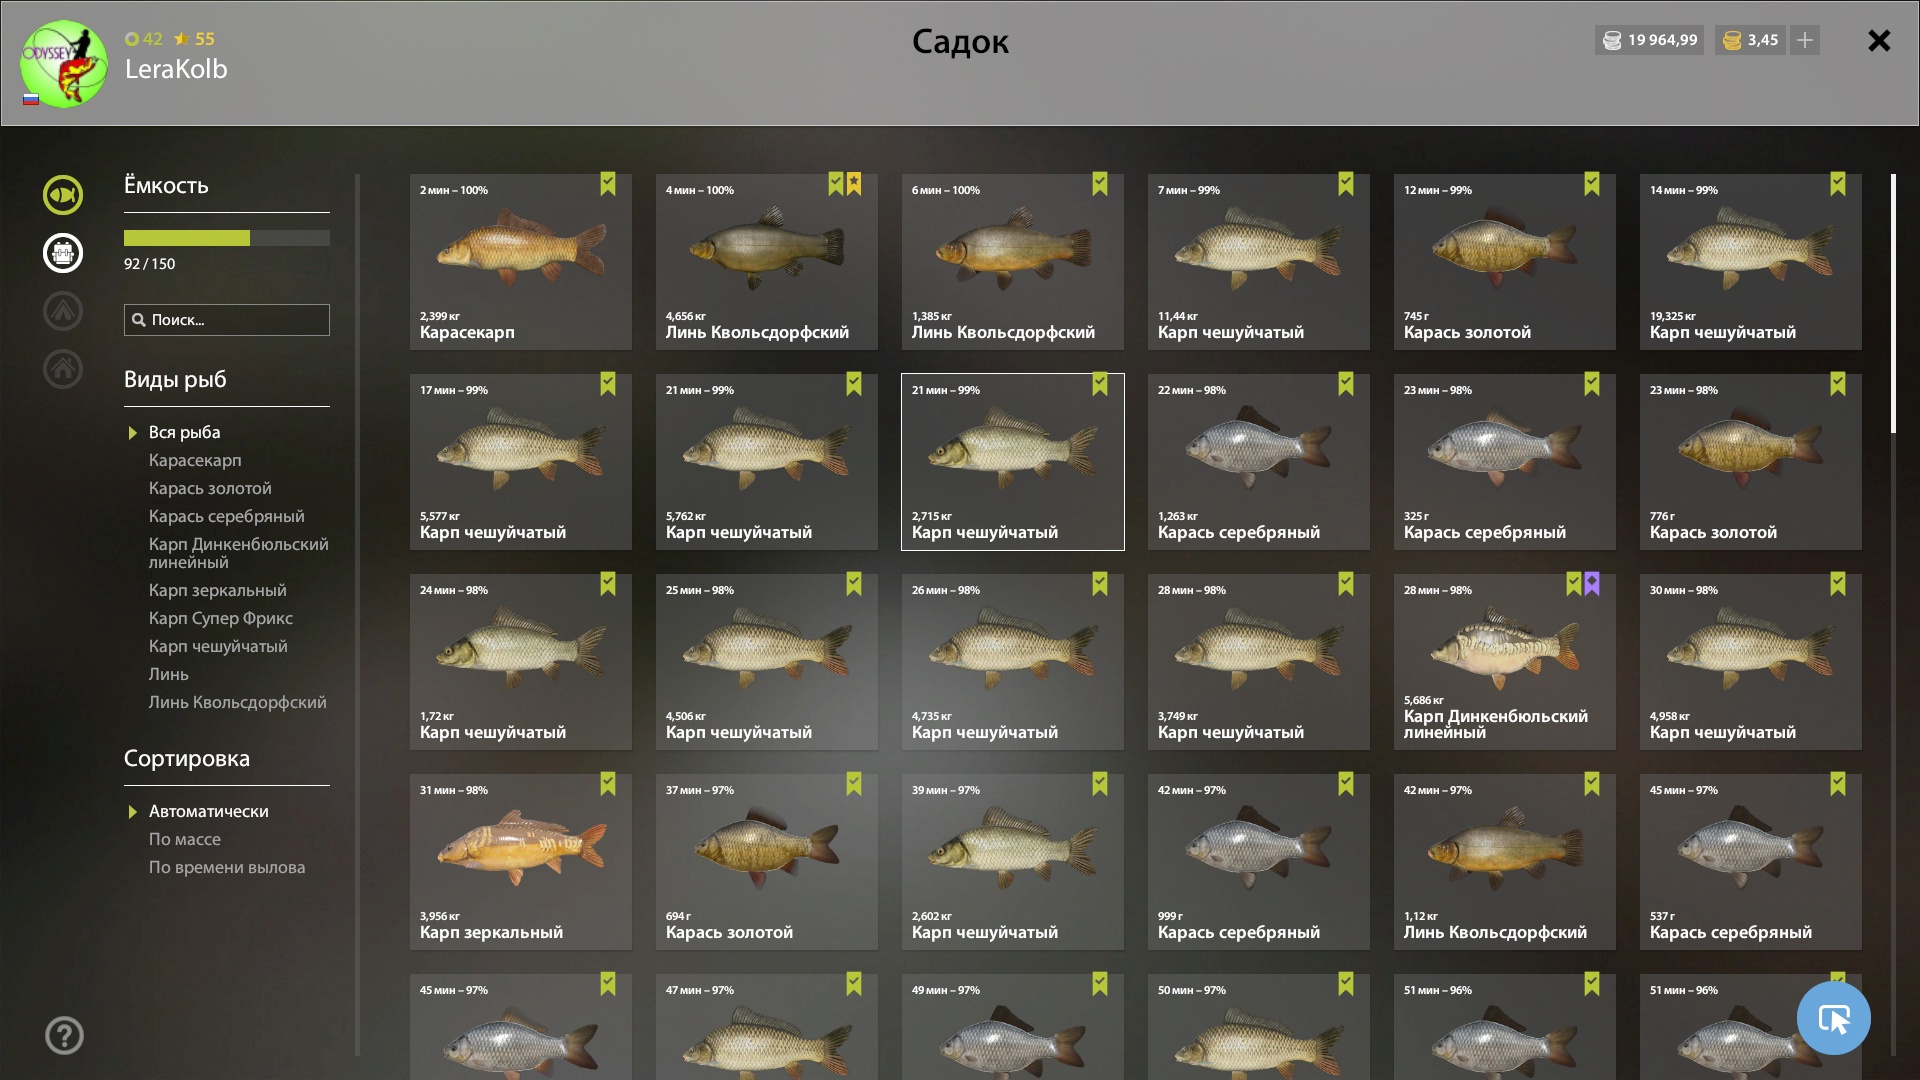Sort По времени вылова
This screenshot has height=1080, width=1920.
click(227, 867)
